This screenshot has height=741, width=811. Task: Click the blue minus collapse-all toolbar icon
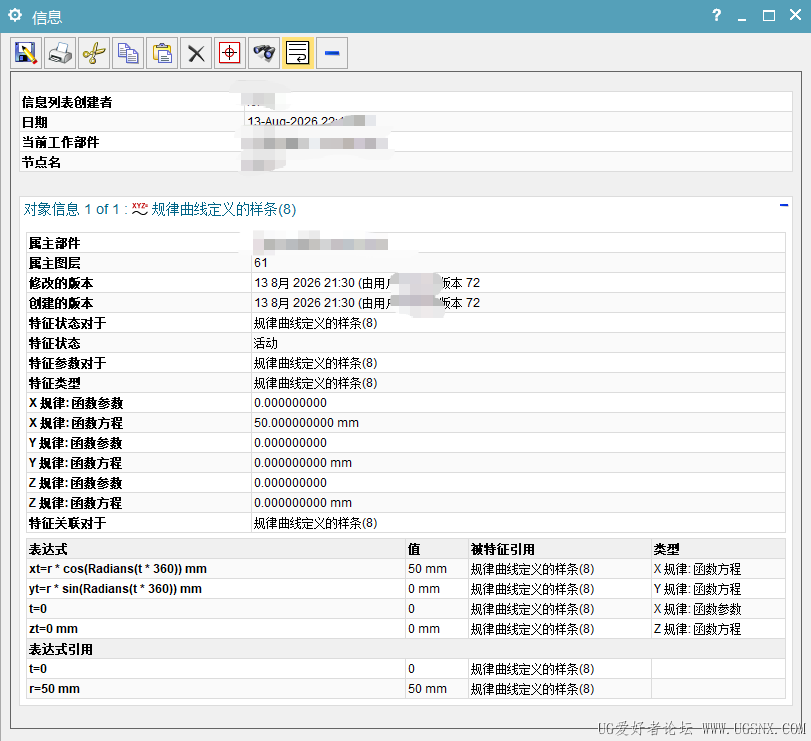point(332,53)
